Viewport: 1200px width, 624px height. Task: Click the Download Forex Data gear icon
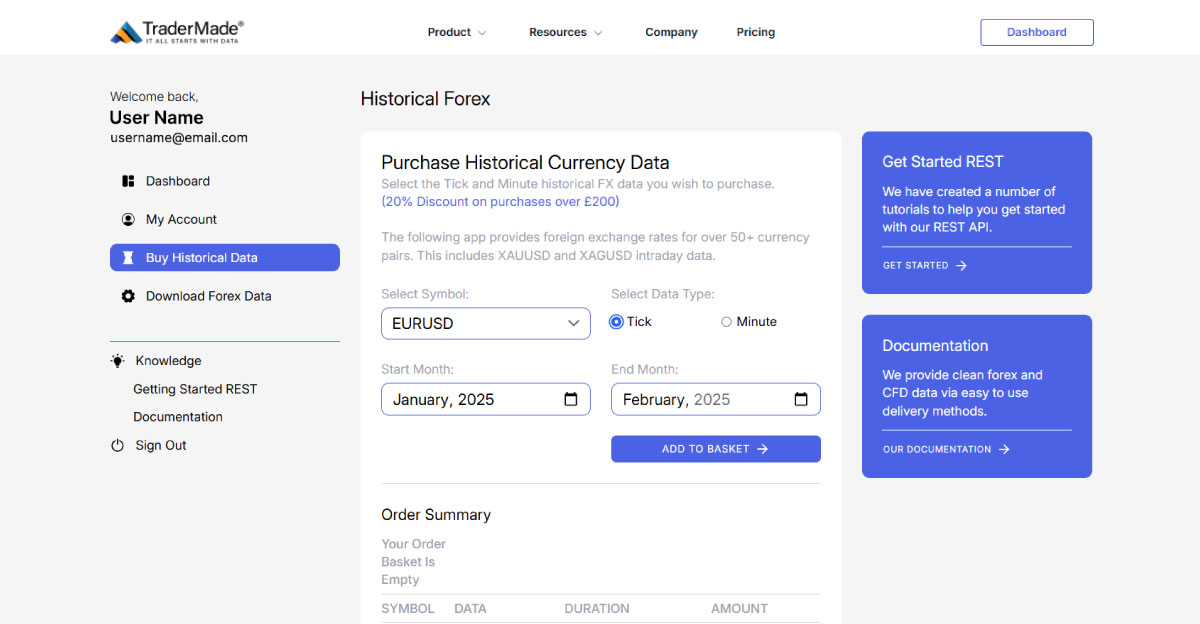[x=128, y=296]
